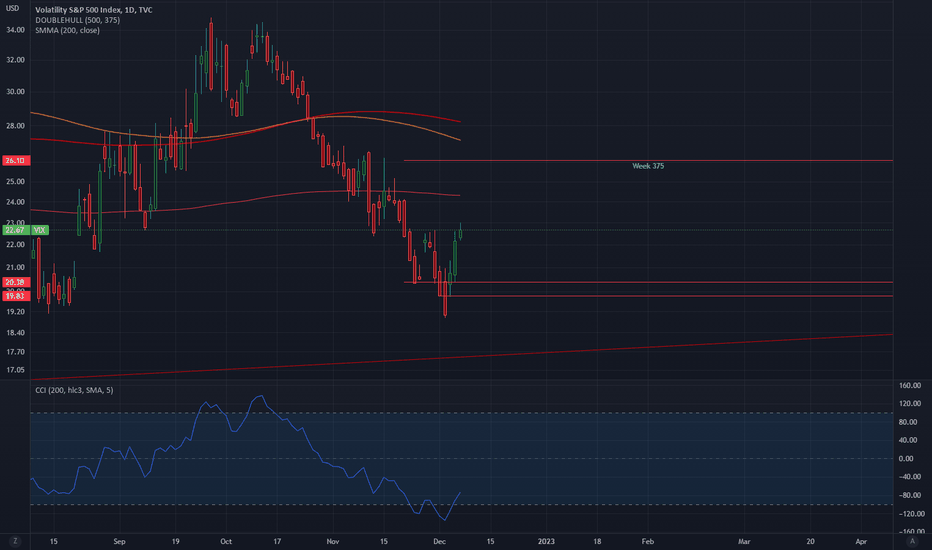Screen dimensions: 932x550
Task: Click the 18.40 price axis value
Action: [x=15, y=333]
